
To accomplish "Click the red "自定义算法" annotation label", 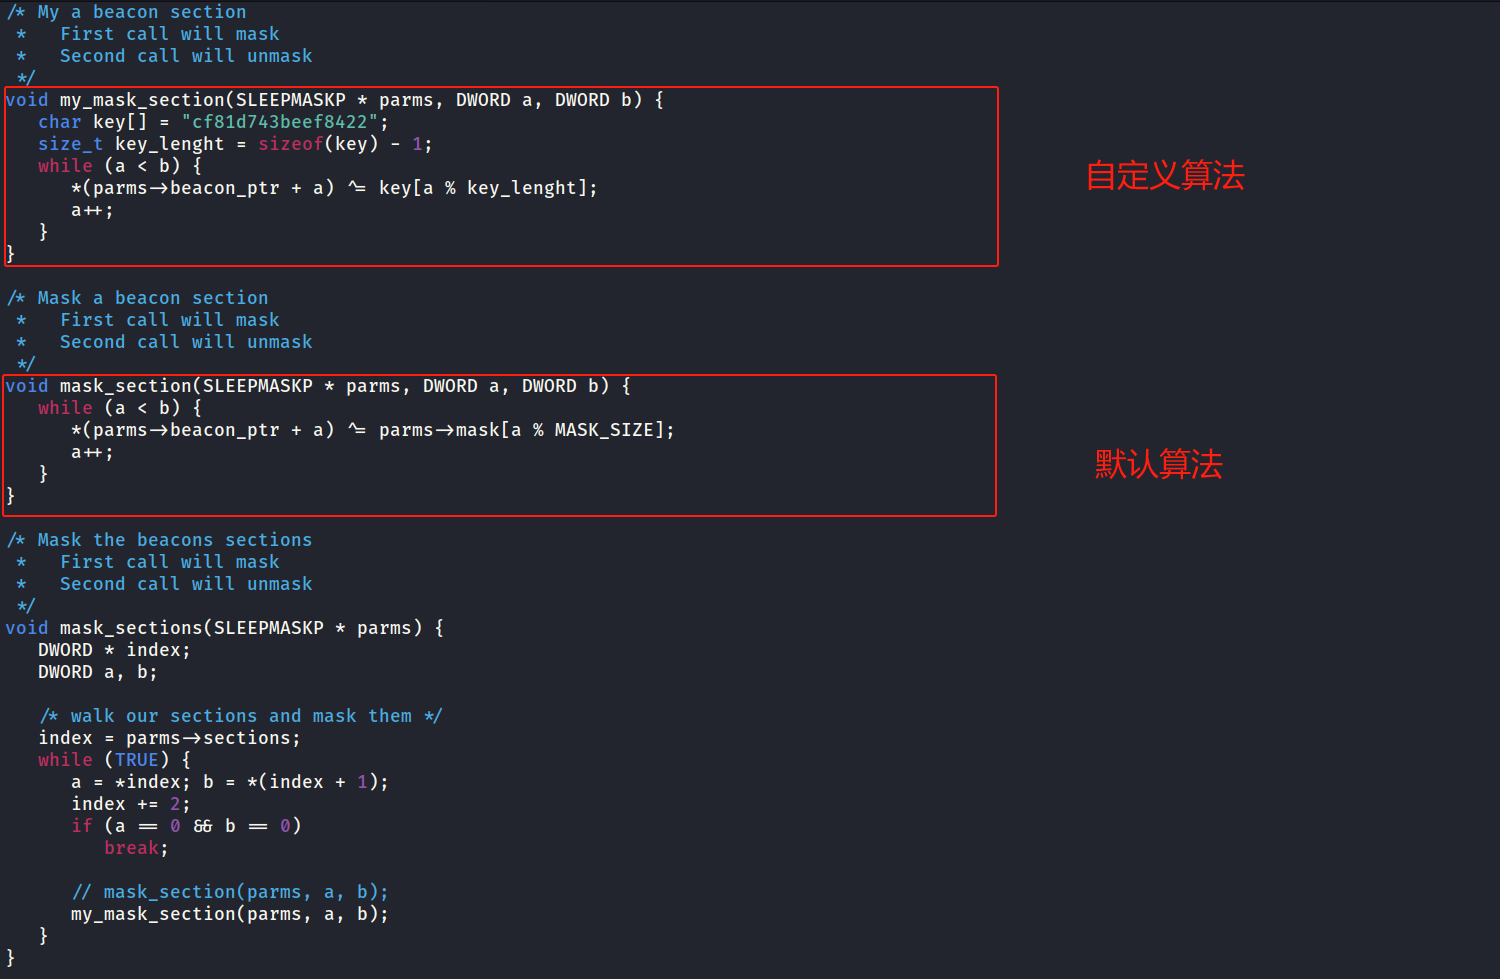I will 1165,176.
